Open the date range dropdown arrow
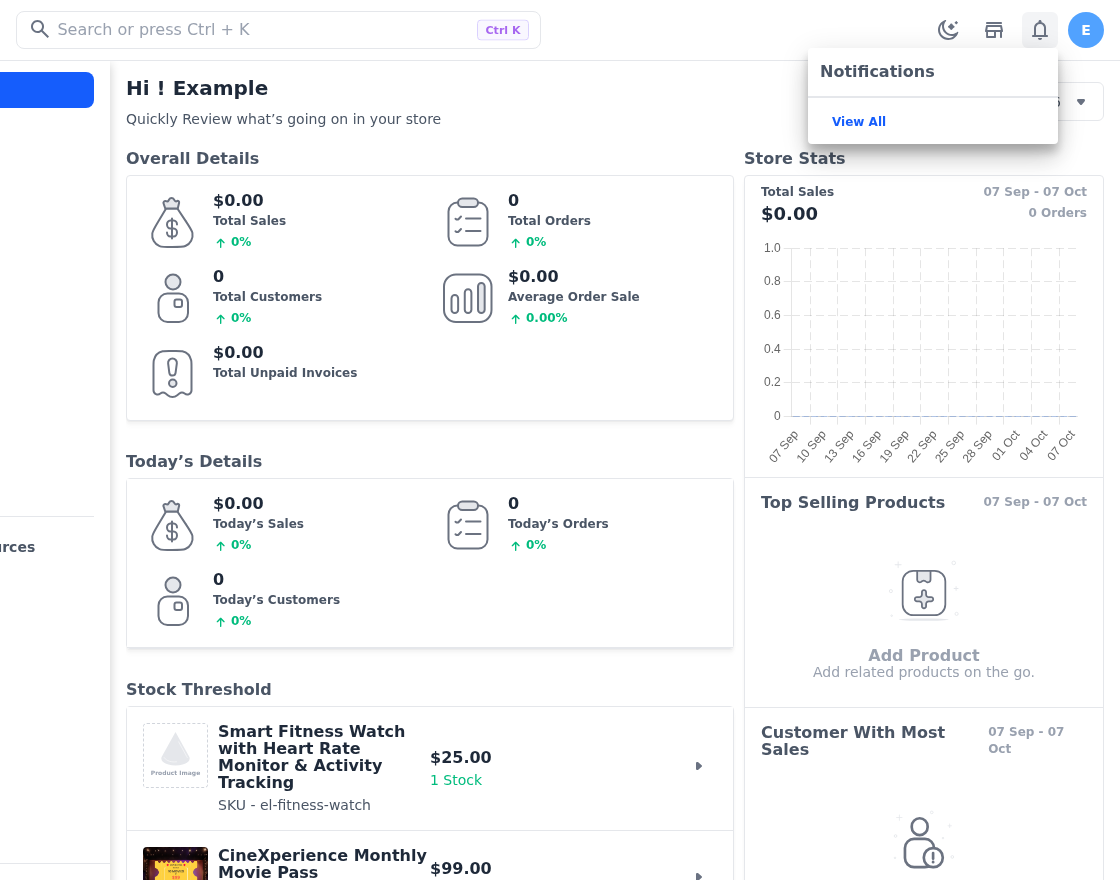Screen dimensions: 1120x880 coord(1081,101)
